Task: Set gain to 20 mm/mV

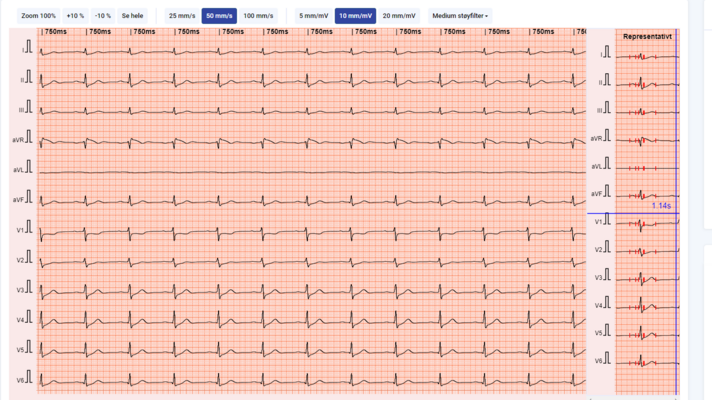Action: point(399,16)
